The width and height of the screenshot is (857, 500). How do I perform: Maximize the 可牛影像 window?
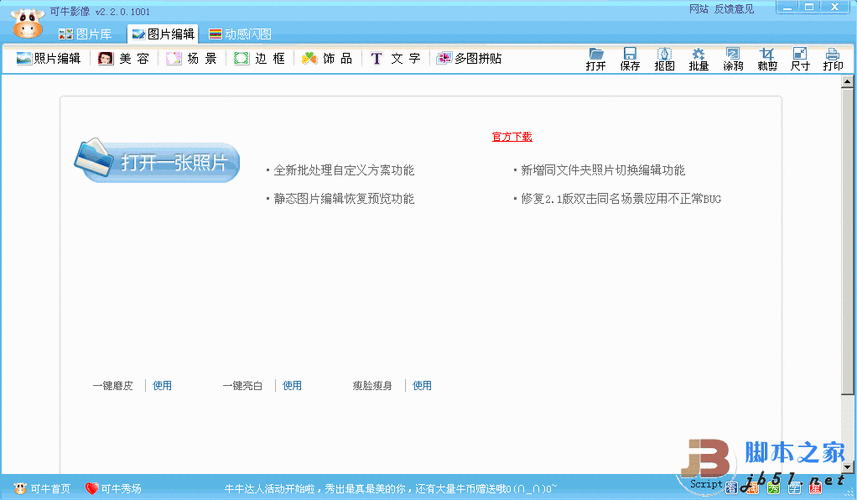pos(809,7)
